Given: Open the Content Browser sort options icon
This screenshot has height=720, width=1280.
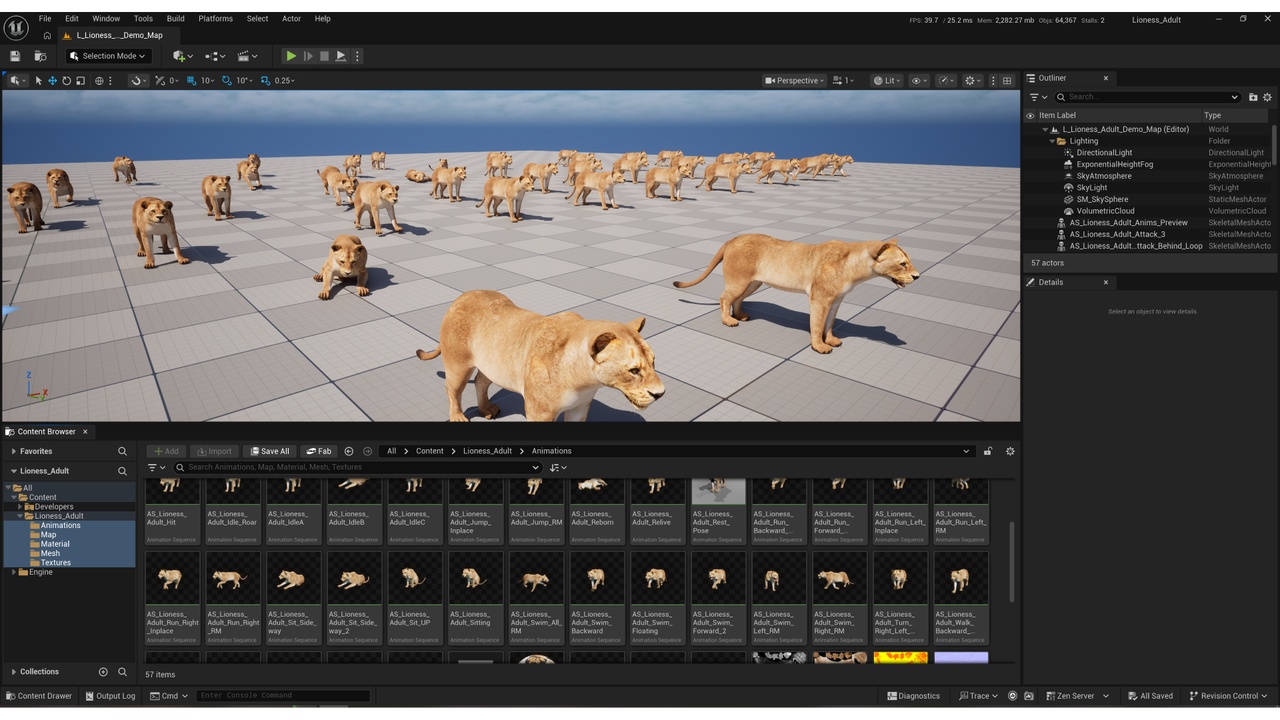Looking at the screenshot, I should point(557,467).
